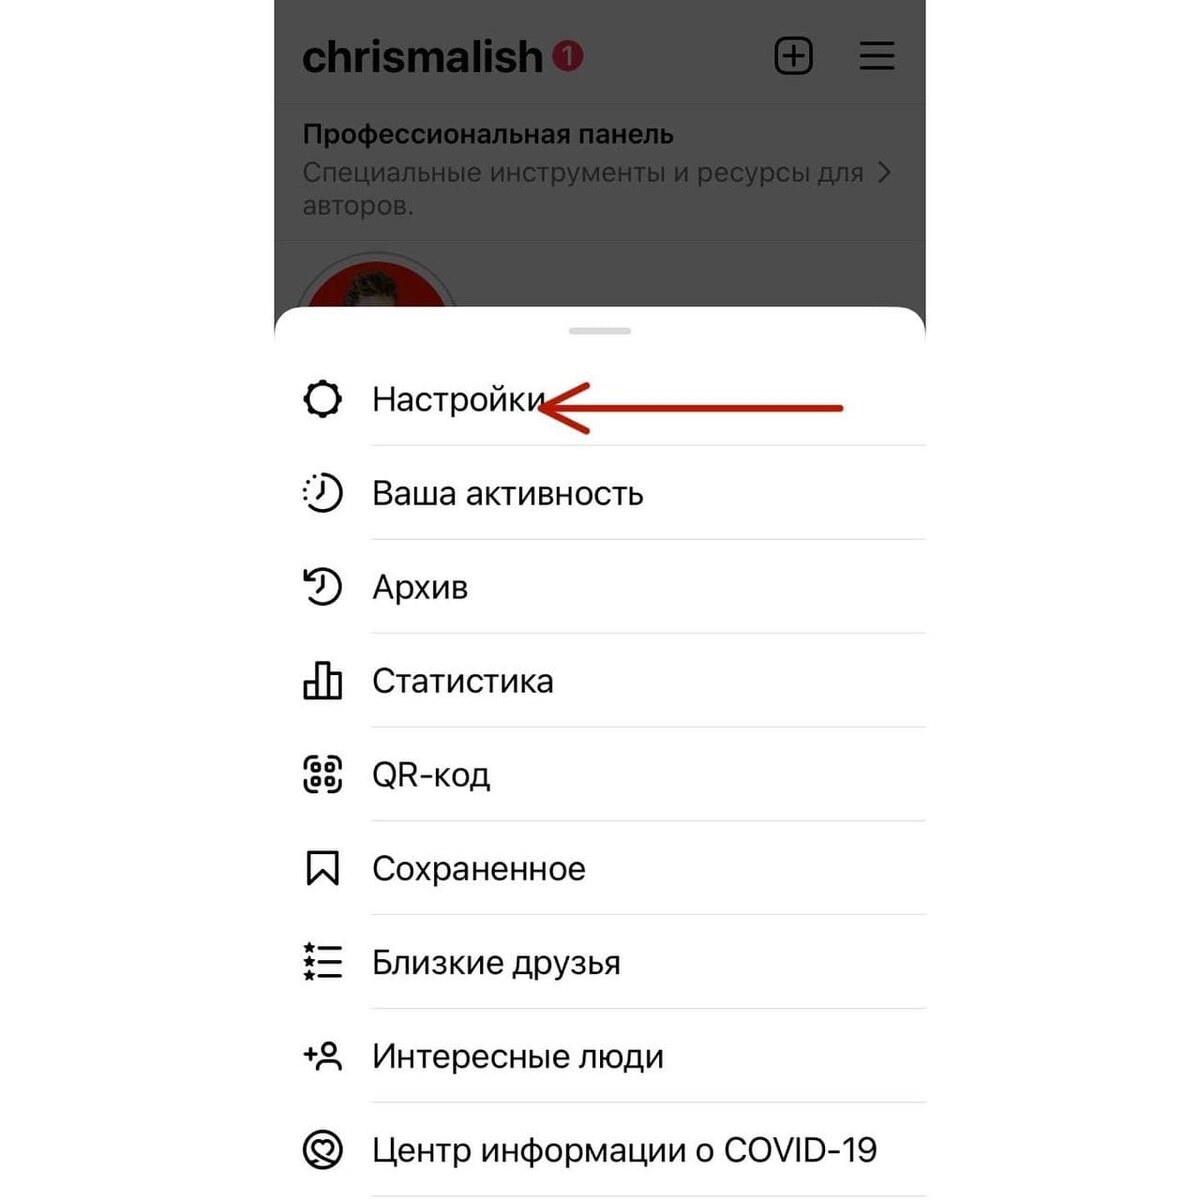This screenshot has height=1200, width=1200.
Task: Tap the Statistics bar chart icon
Action: pyautogui.click(x=322, y=680)
